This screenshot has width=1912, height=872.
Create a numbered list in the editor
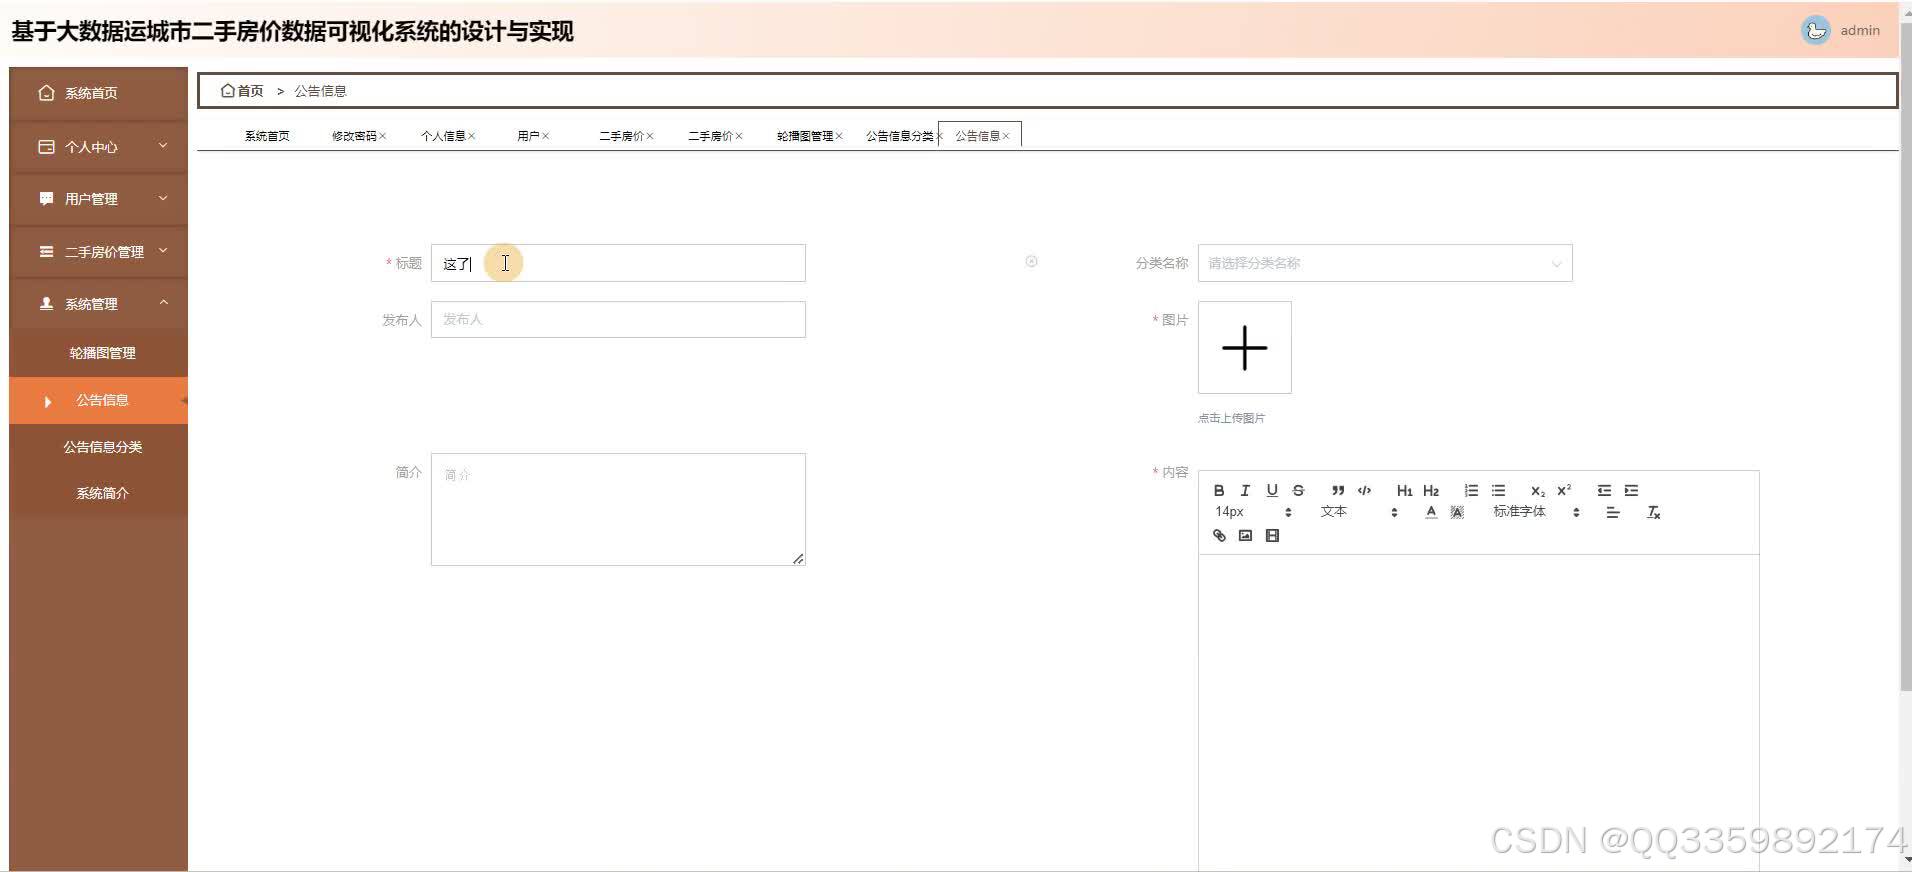click(1471, 490)
